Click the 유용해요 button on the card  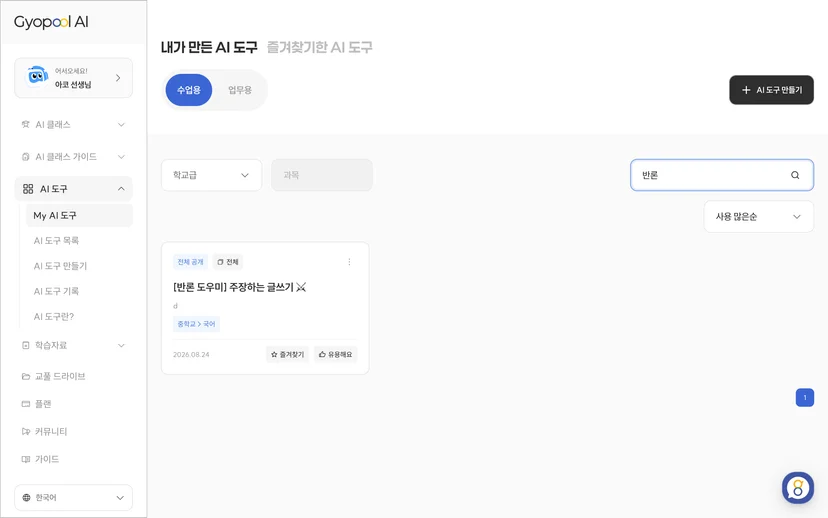point(335,354)
